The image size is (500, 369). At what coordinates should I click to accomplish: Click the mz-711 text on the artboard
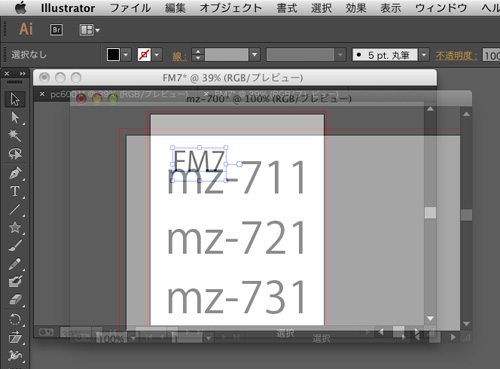point(236,177)
